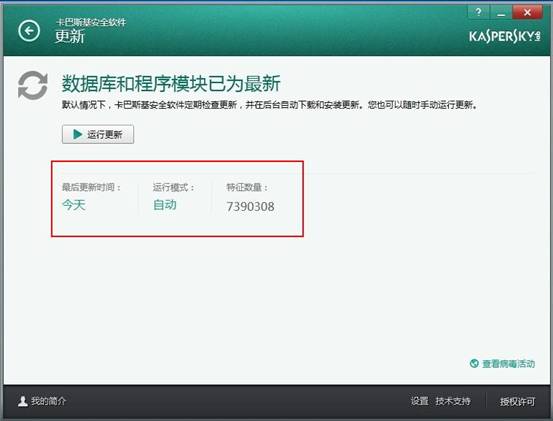Select the signature count 7390308
The image size is (553, 421).
250,207
